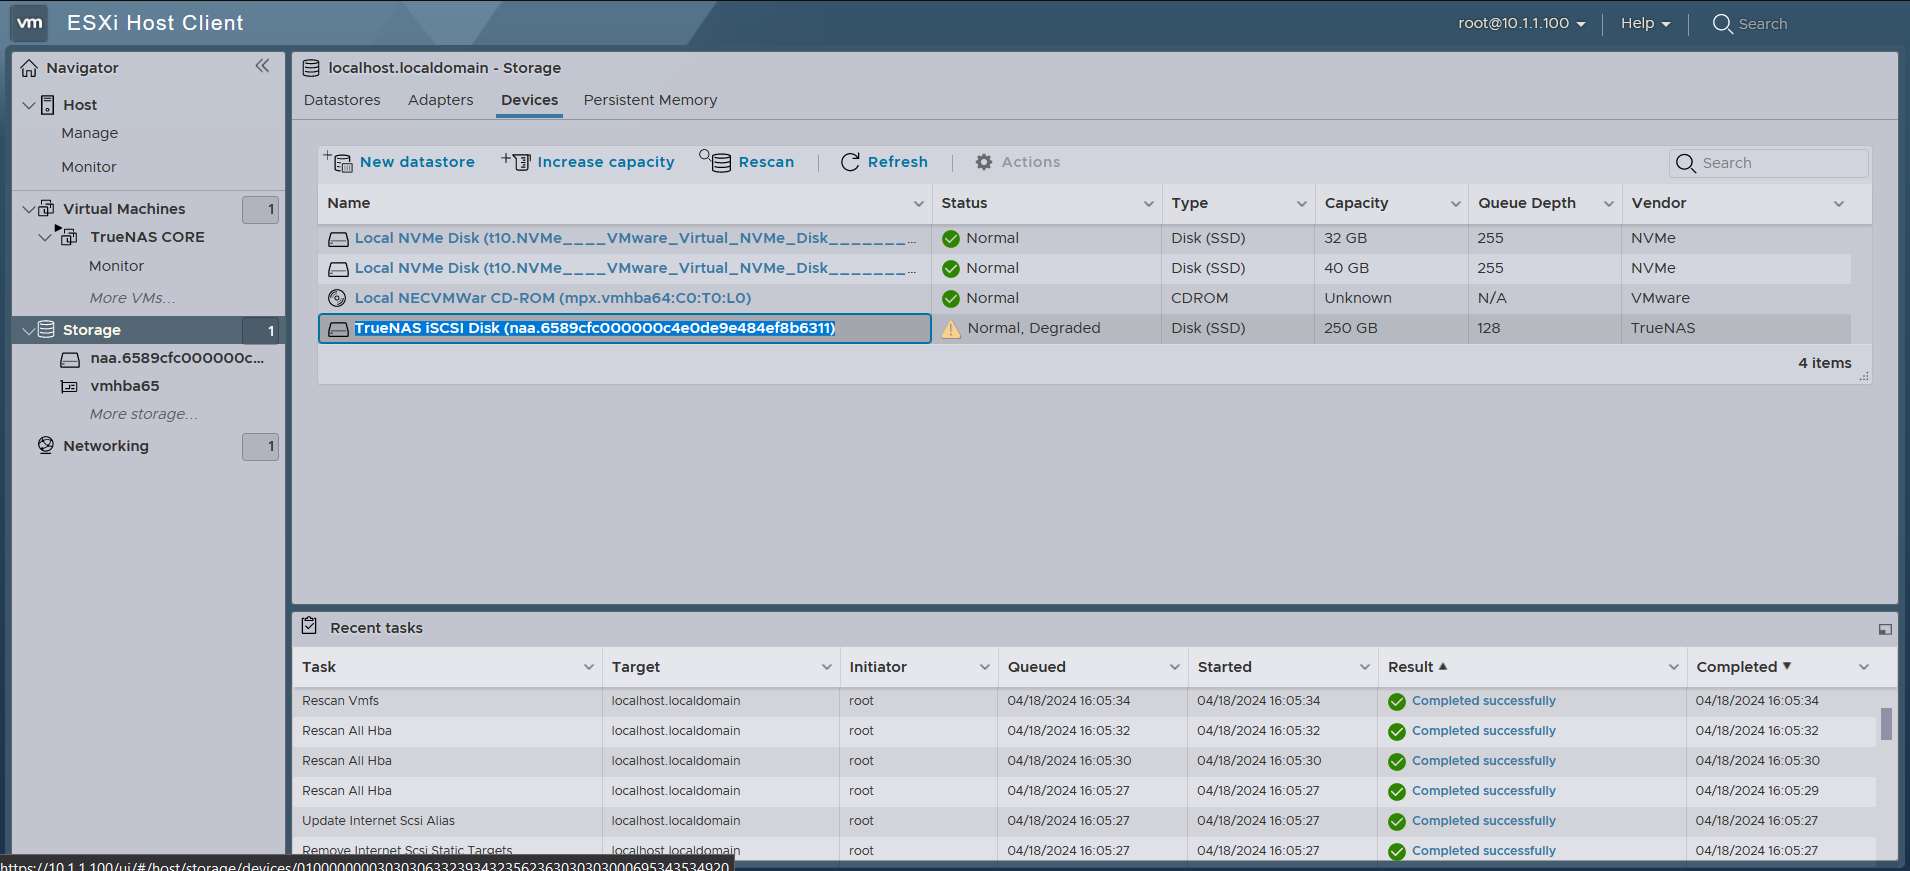1910x871 pixels.
Task: Switch to the Adapters tab
Action: click(440, 100)
